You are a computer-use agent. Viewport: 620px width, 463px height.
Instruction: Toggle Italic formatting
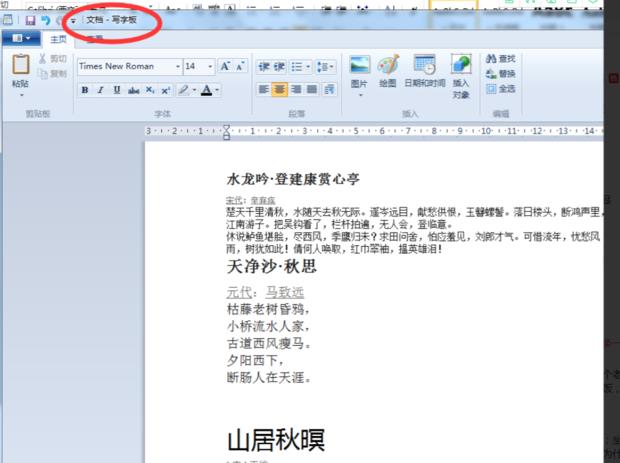click(x=101, y=90)
